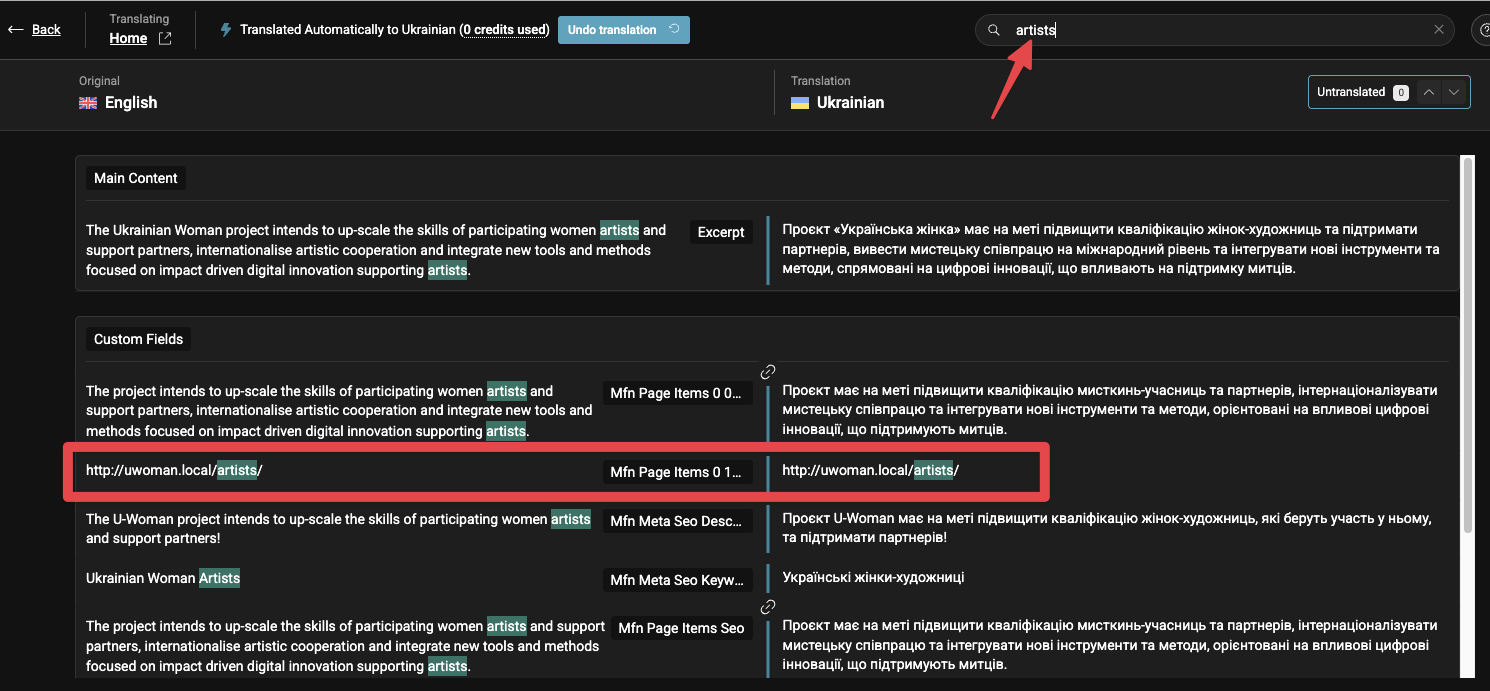1490x691 pixels.
Task: Select the Custom Fields section label
Action: (x=138, y=339)
